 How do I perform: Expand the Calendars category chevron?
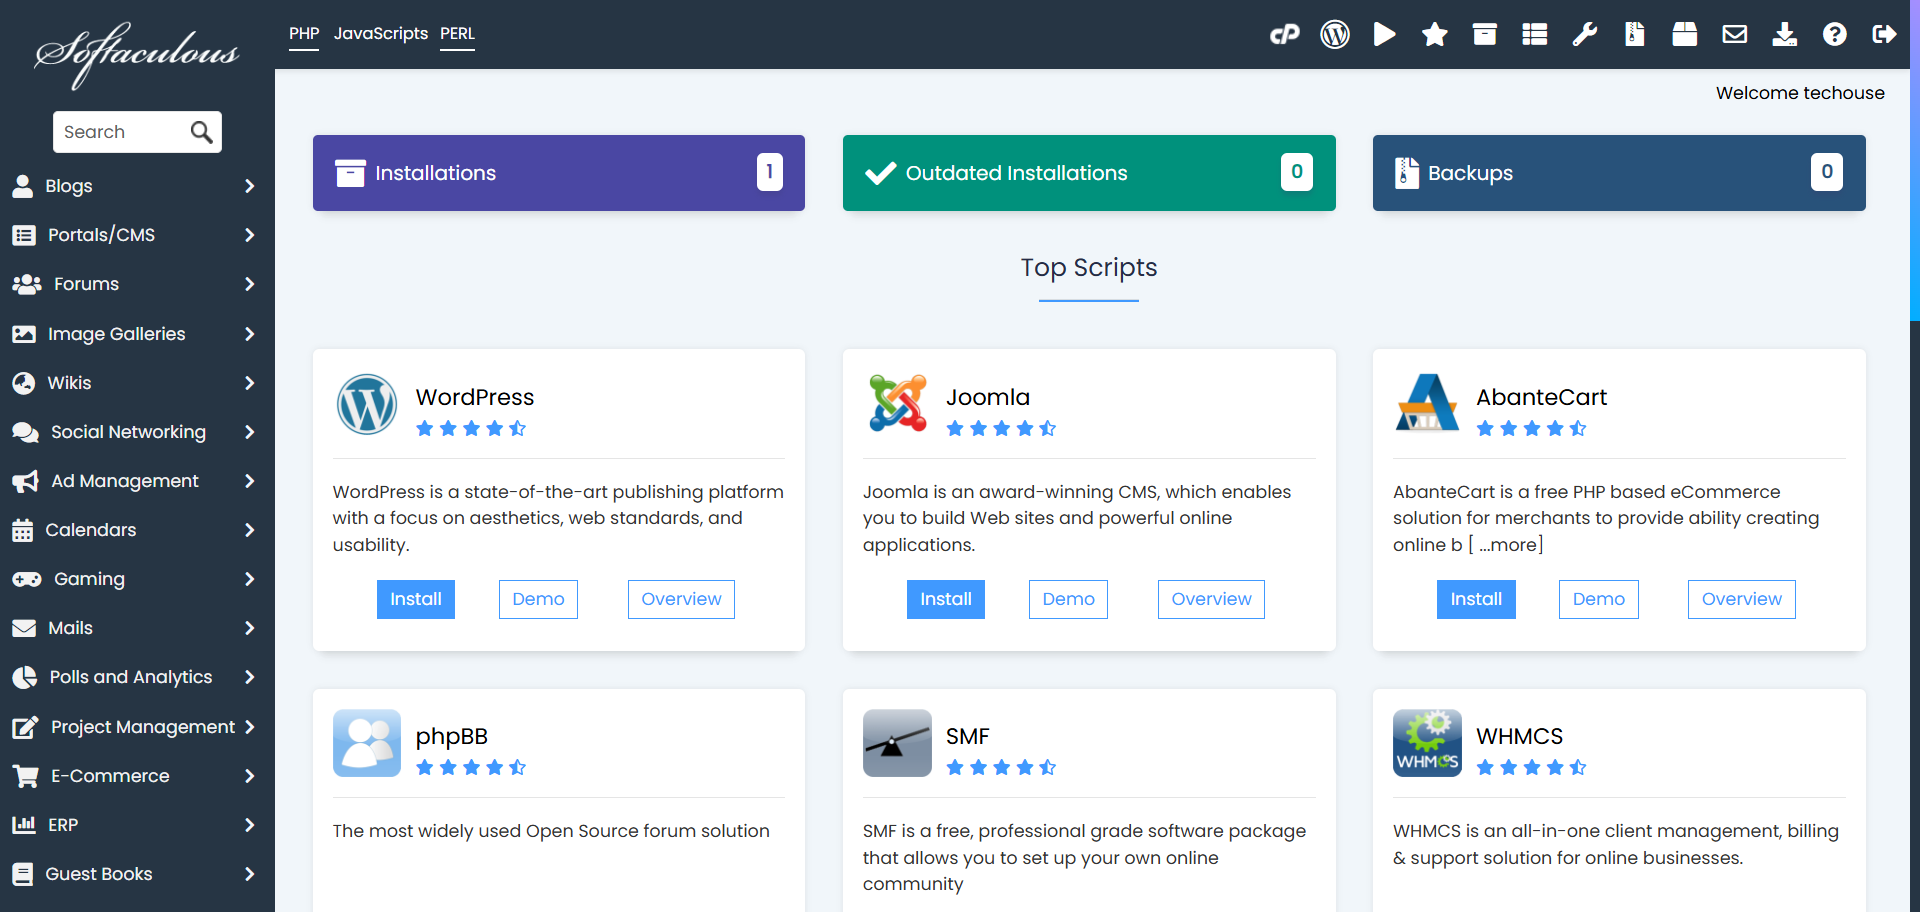click(x=250, y=530)
